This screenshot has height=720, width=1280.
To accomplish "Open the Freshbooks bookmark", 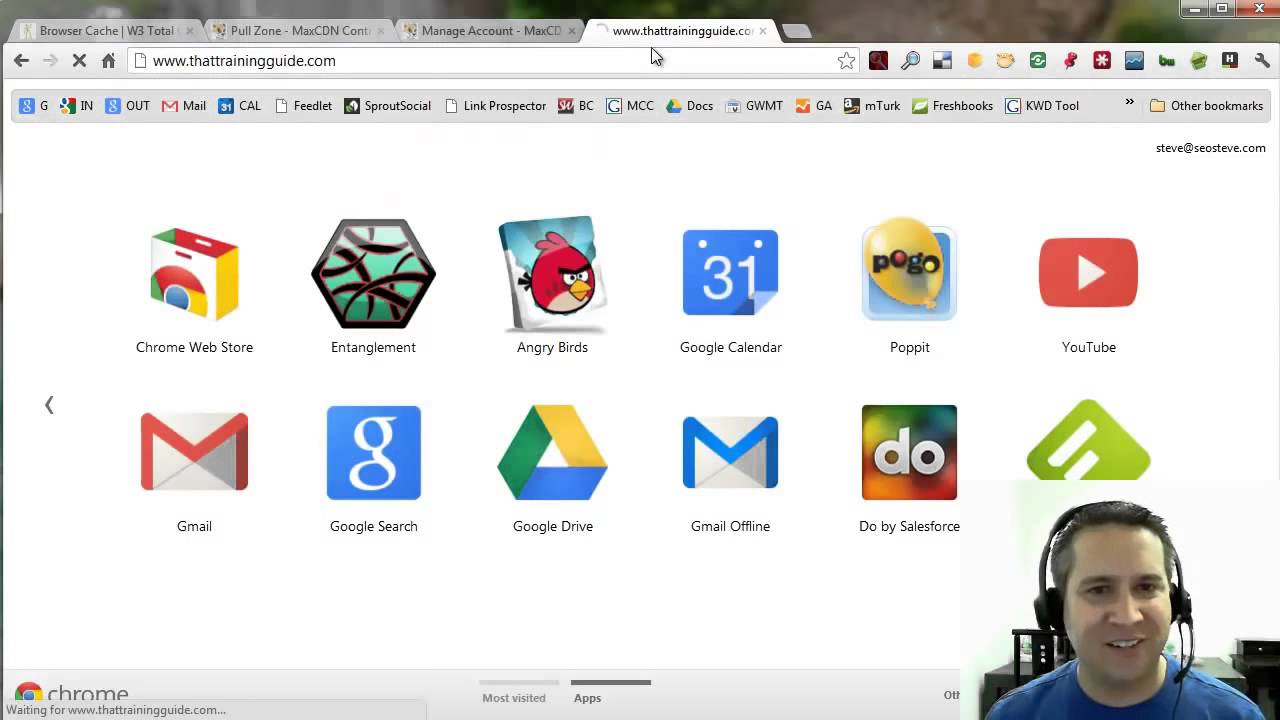I will (952, 106).
